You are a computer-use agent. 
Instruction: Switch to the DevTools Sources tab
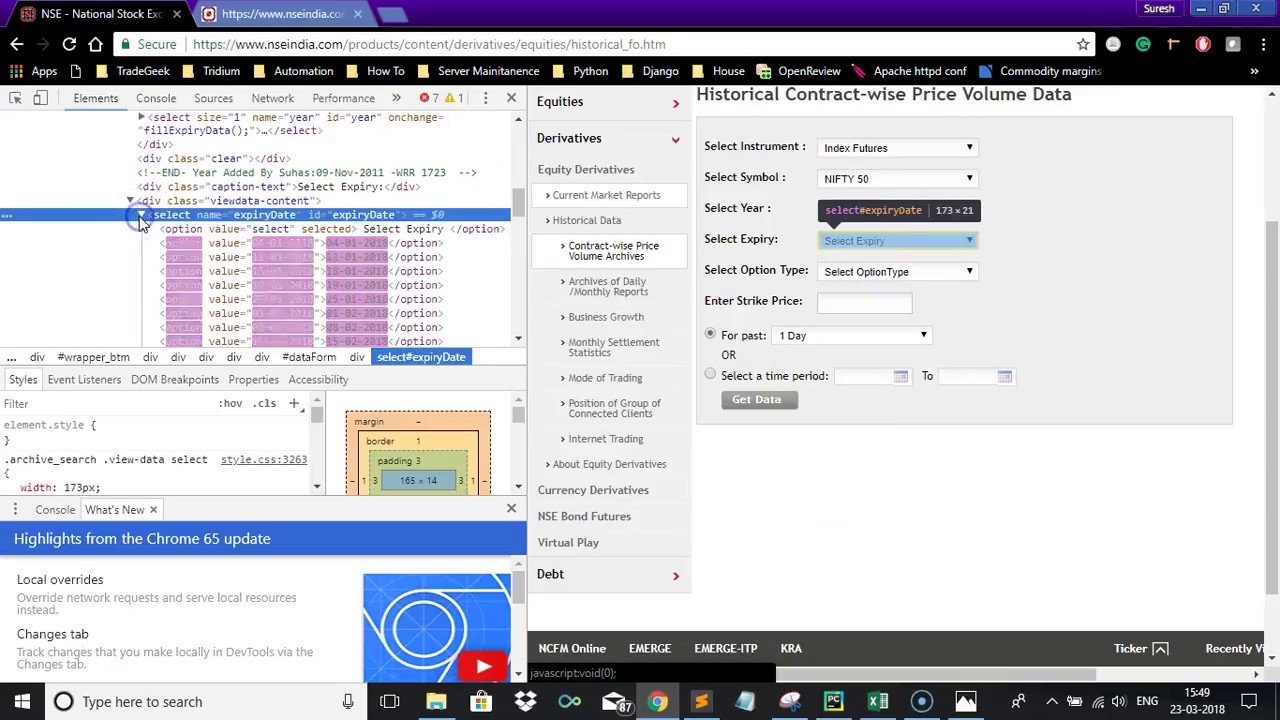(x=213, y=98)
